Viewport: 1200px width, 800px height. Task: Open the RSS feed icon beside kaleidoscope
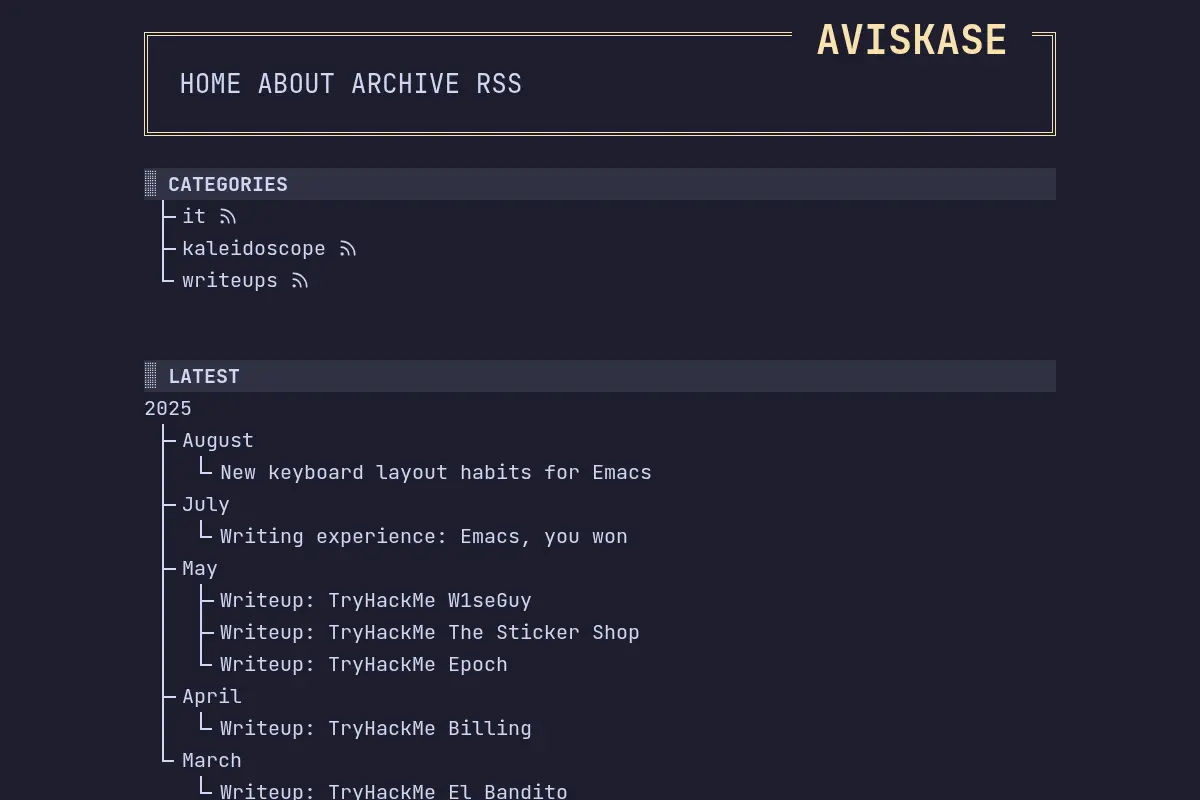click(348, 248)
